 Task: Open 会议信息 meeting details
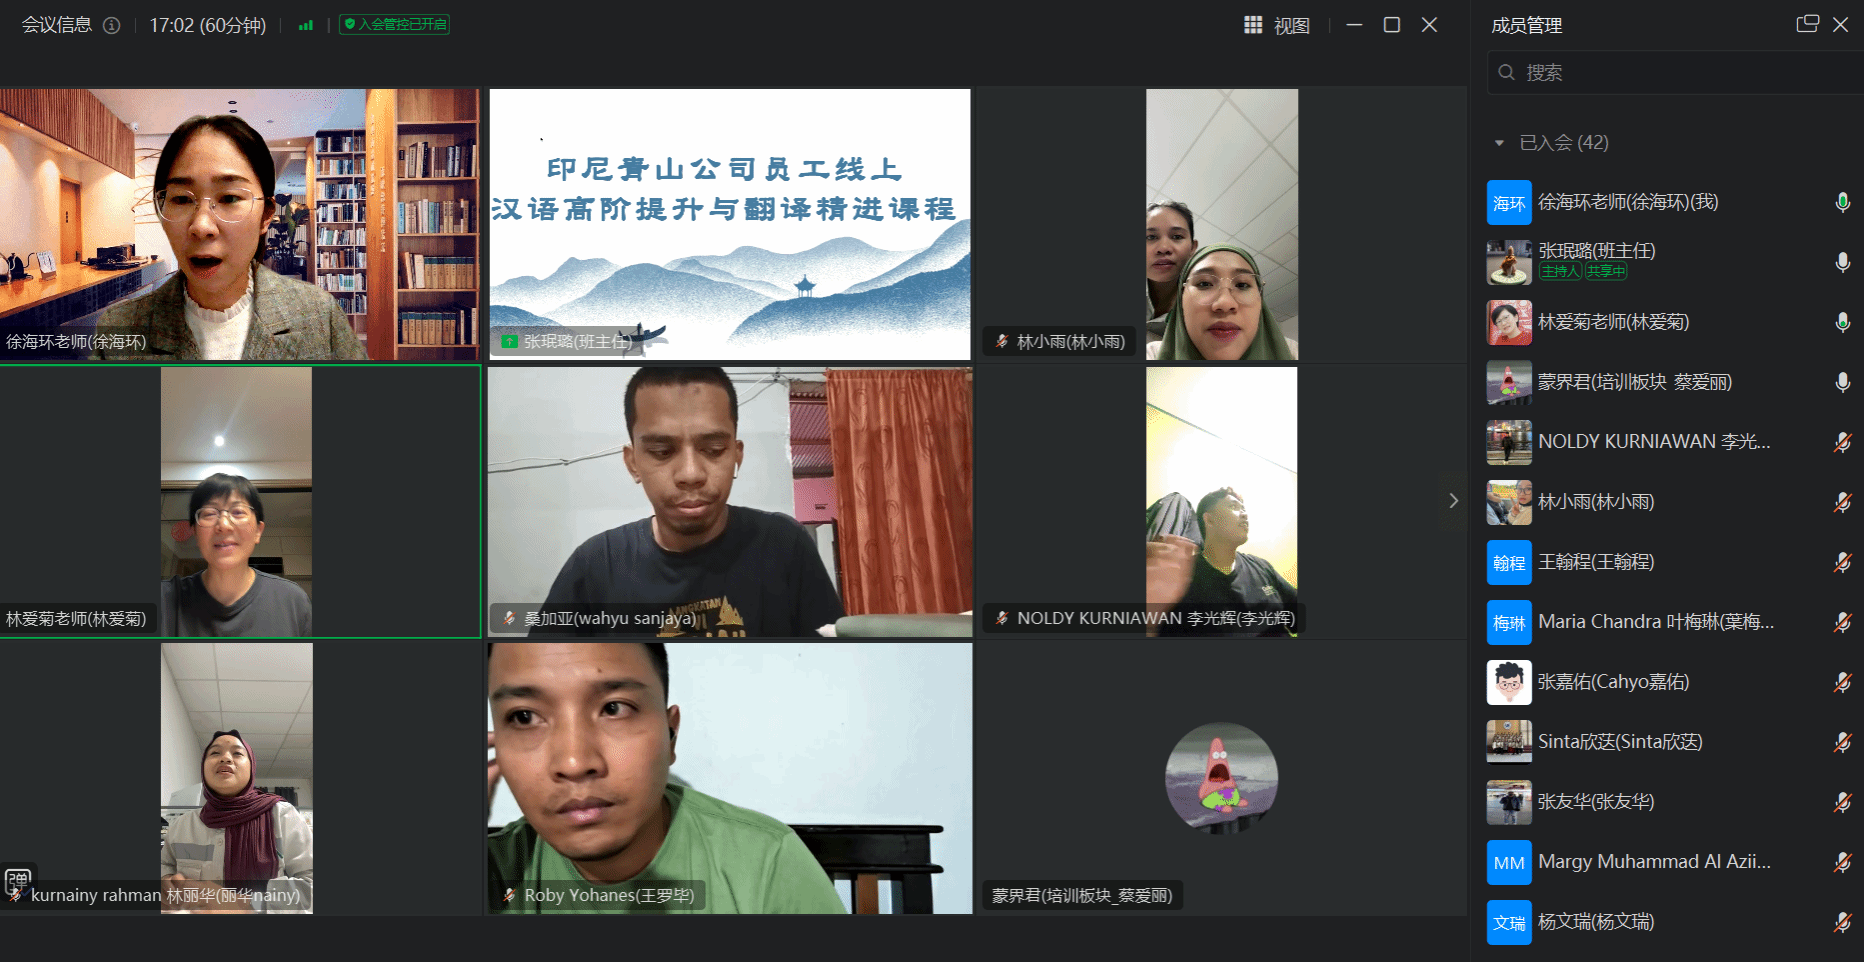coord(57,25)
